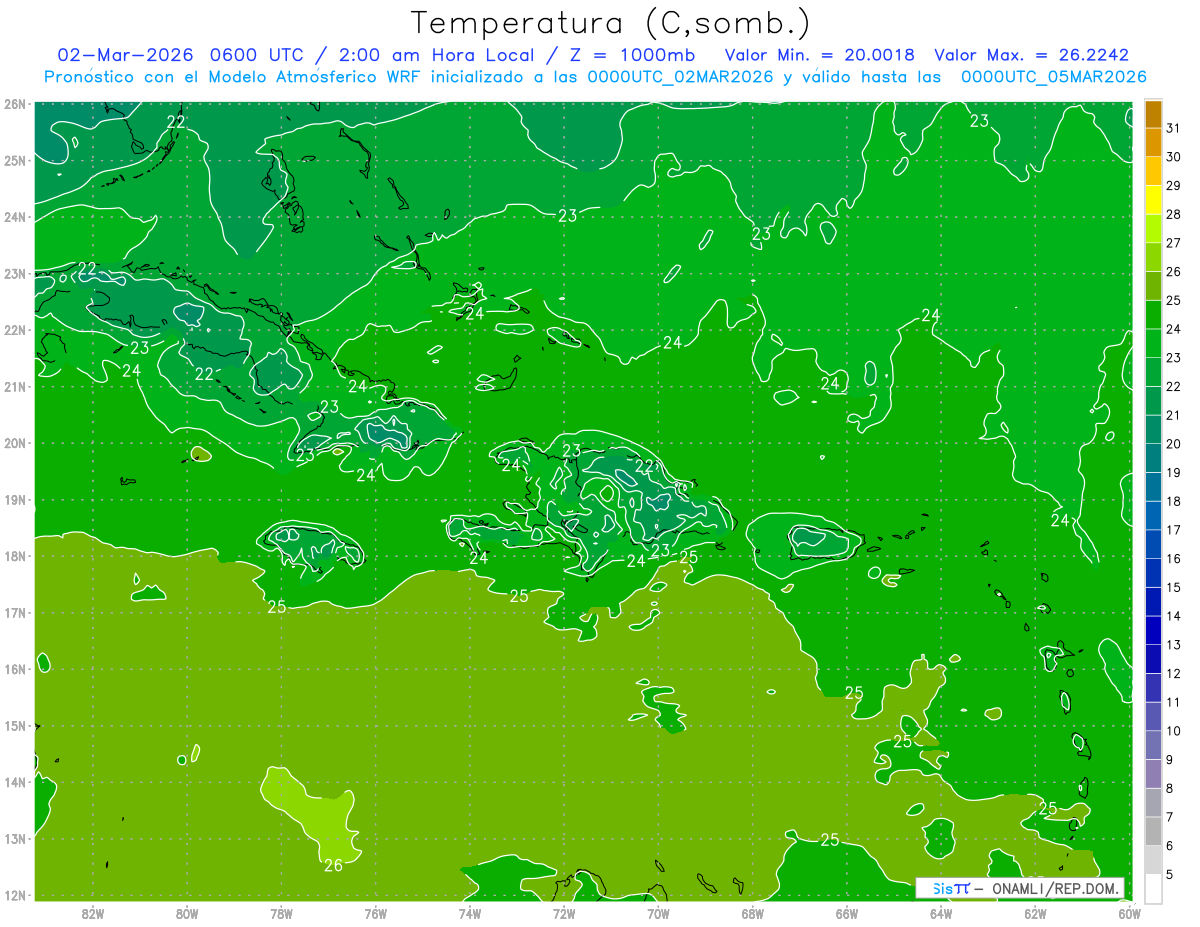Click the "21" color scale label
Viewport: 1200px width, 927px height.
tap(1173, 415)
